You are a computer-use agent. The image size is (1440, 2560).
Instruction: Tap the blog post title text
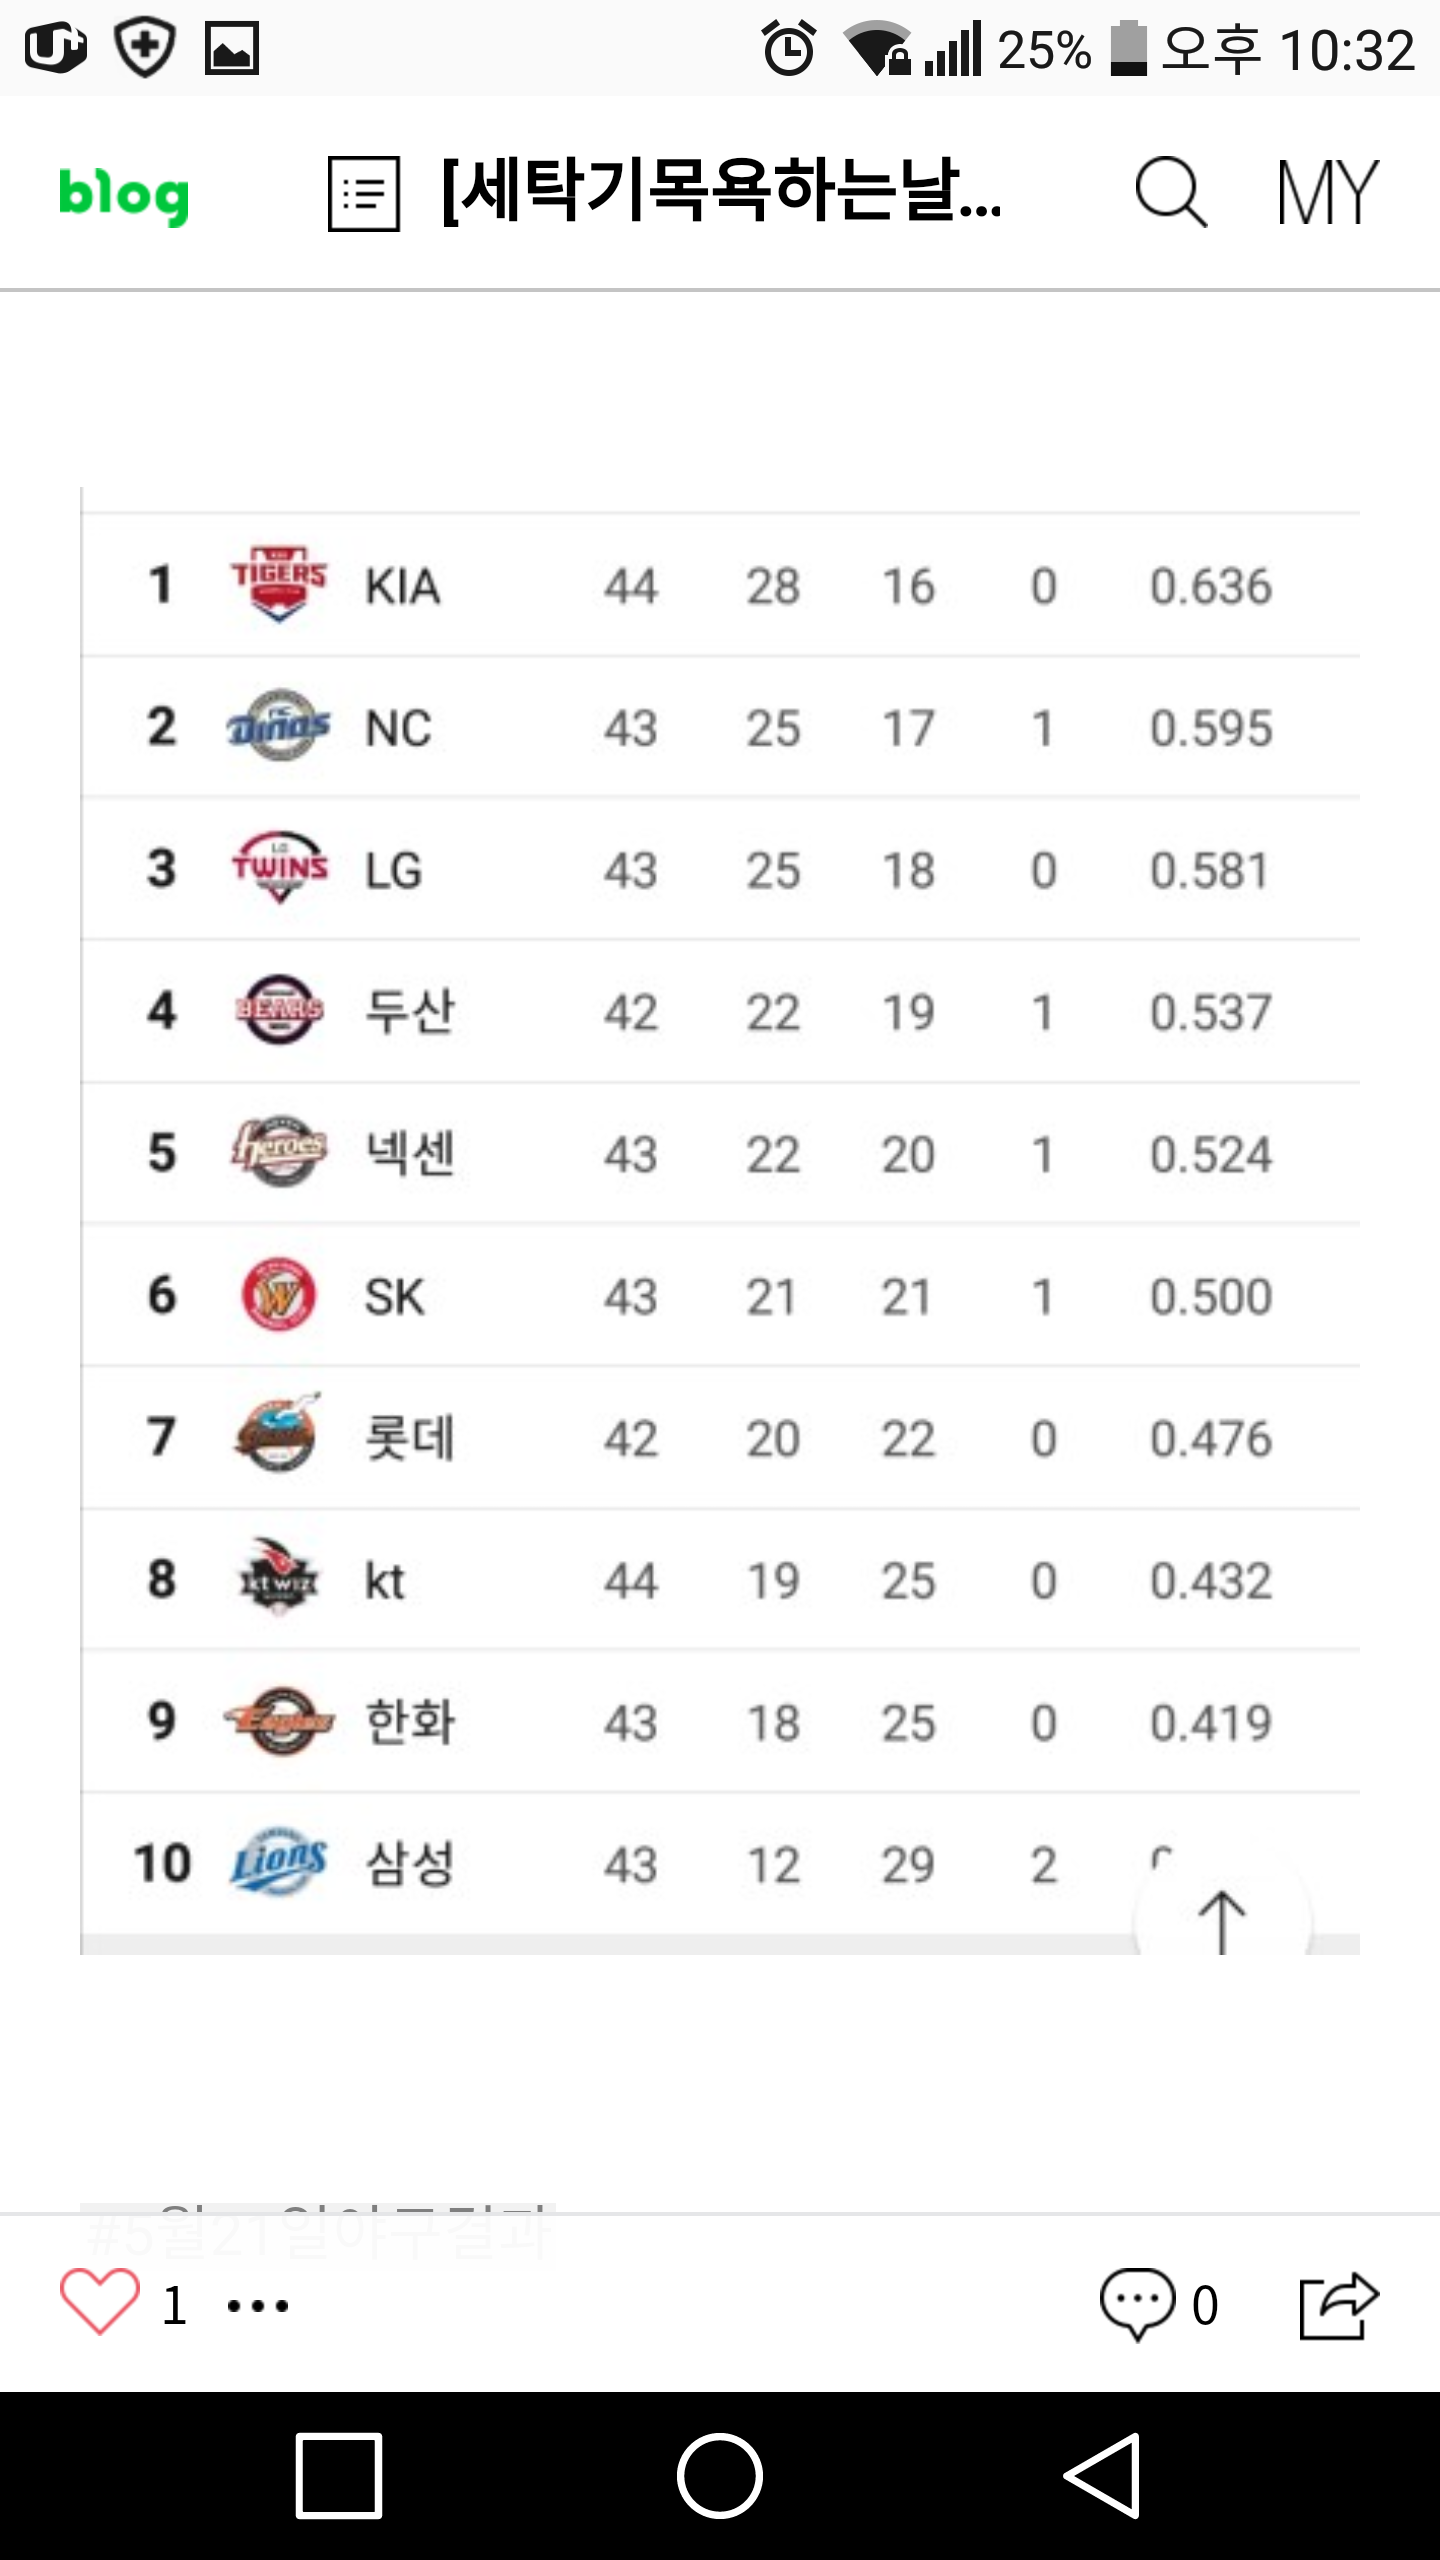720,192
